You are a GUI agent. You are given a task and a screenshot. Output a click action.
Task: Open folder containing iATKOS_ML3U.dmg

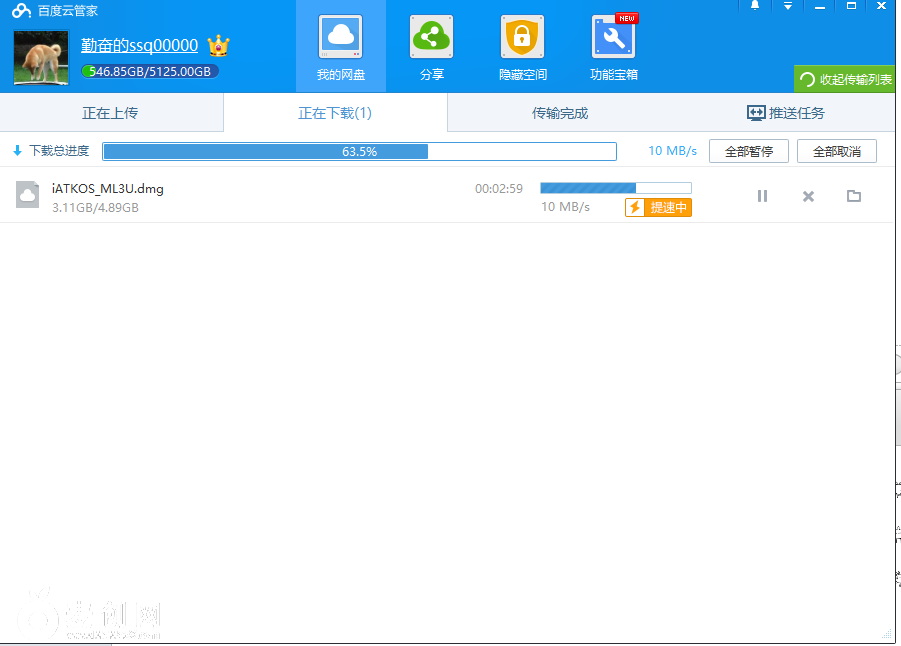tap(853, 196)
